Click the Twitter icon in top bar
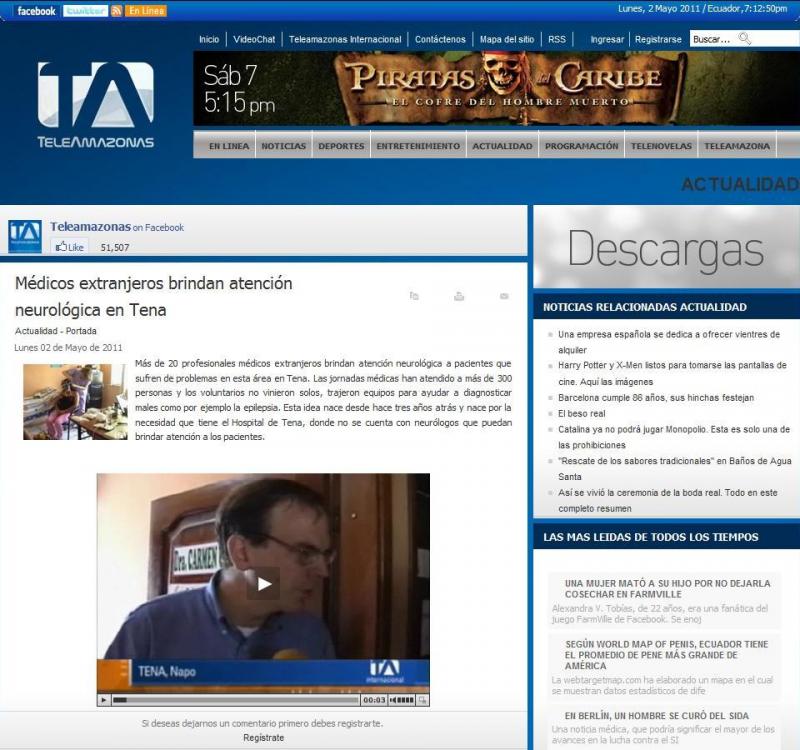 coord(85,10)
